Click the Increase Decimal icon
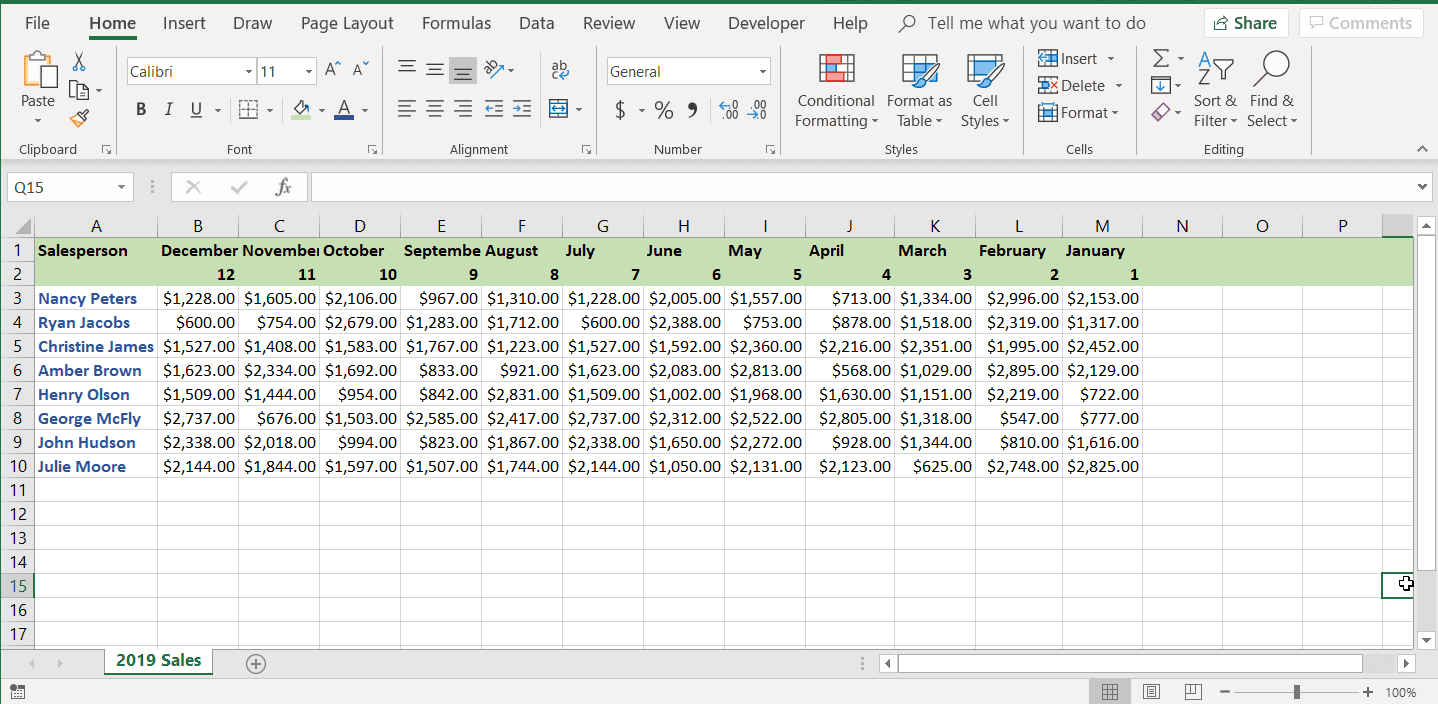The height and width of the screenshot is (704, 1438). click(729, 109)
